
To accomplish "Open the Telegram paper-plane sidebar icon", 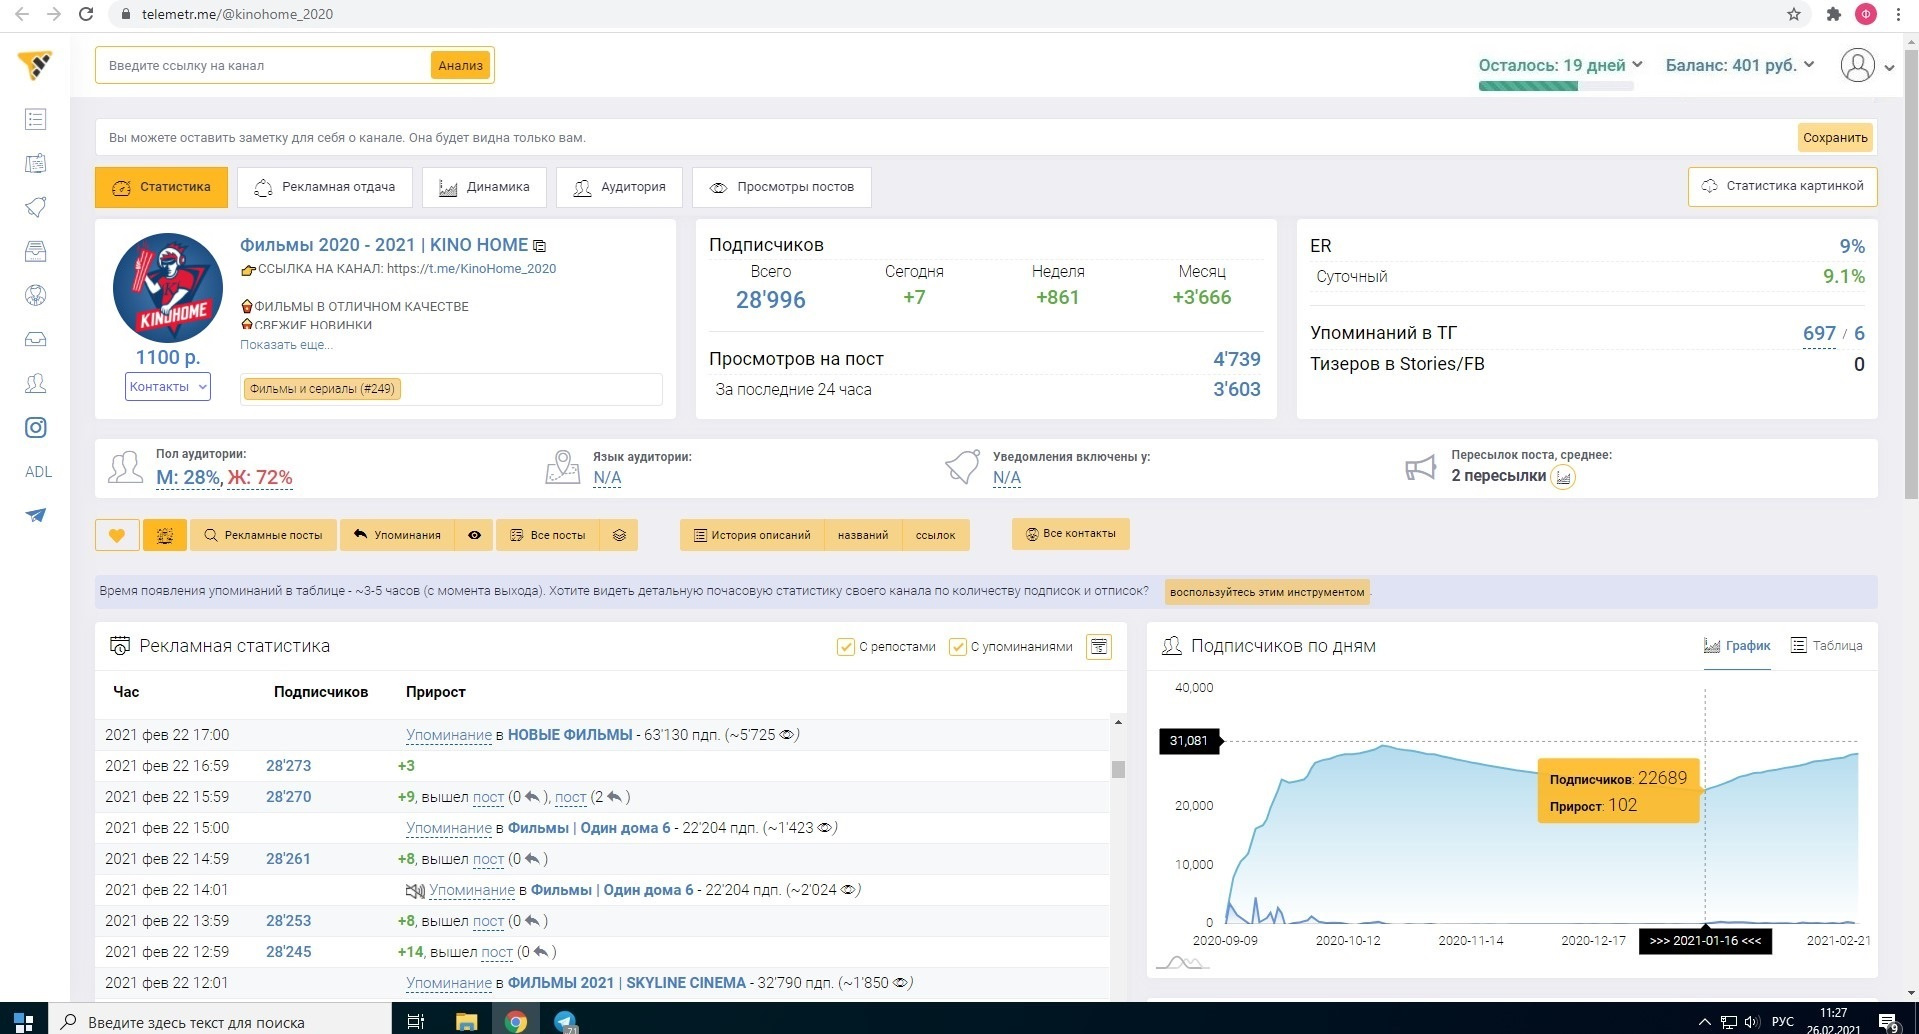I will tap(35, 516).
